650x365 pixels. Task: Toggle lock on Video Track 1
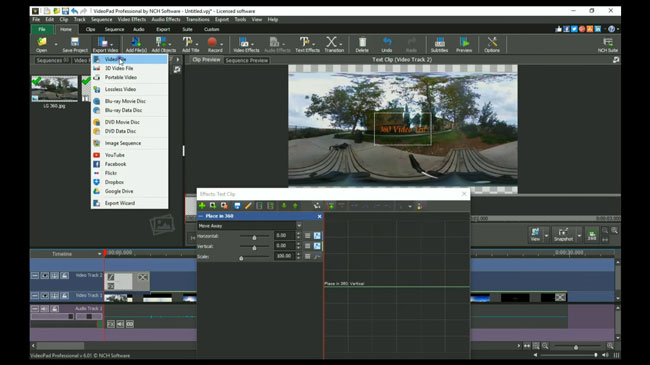click(x=65, y=296)
